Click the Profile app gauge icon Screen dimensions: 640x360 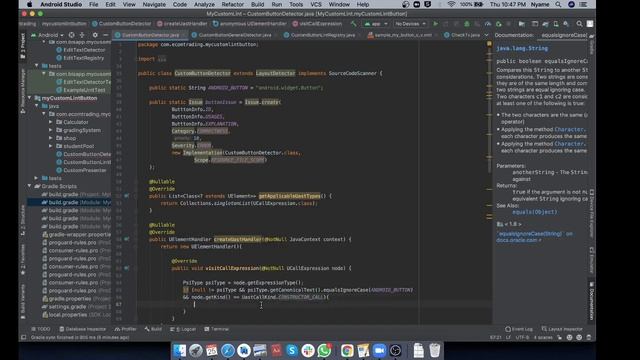(x=488, y=24)
